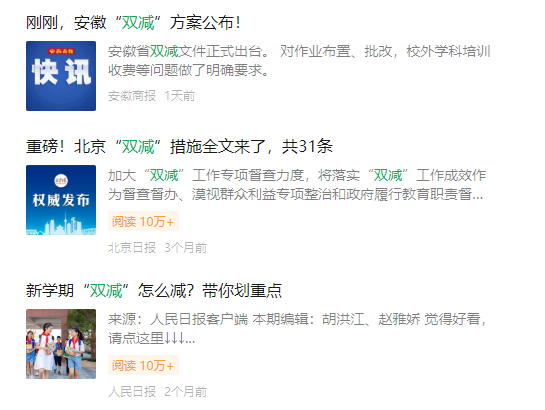Image resolution: width=545 pixels, height=410 pixels.
Task: Open the summary mentioning 人民日报客户端
Action: 297,328
